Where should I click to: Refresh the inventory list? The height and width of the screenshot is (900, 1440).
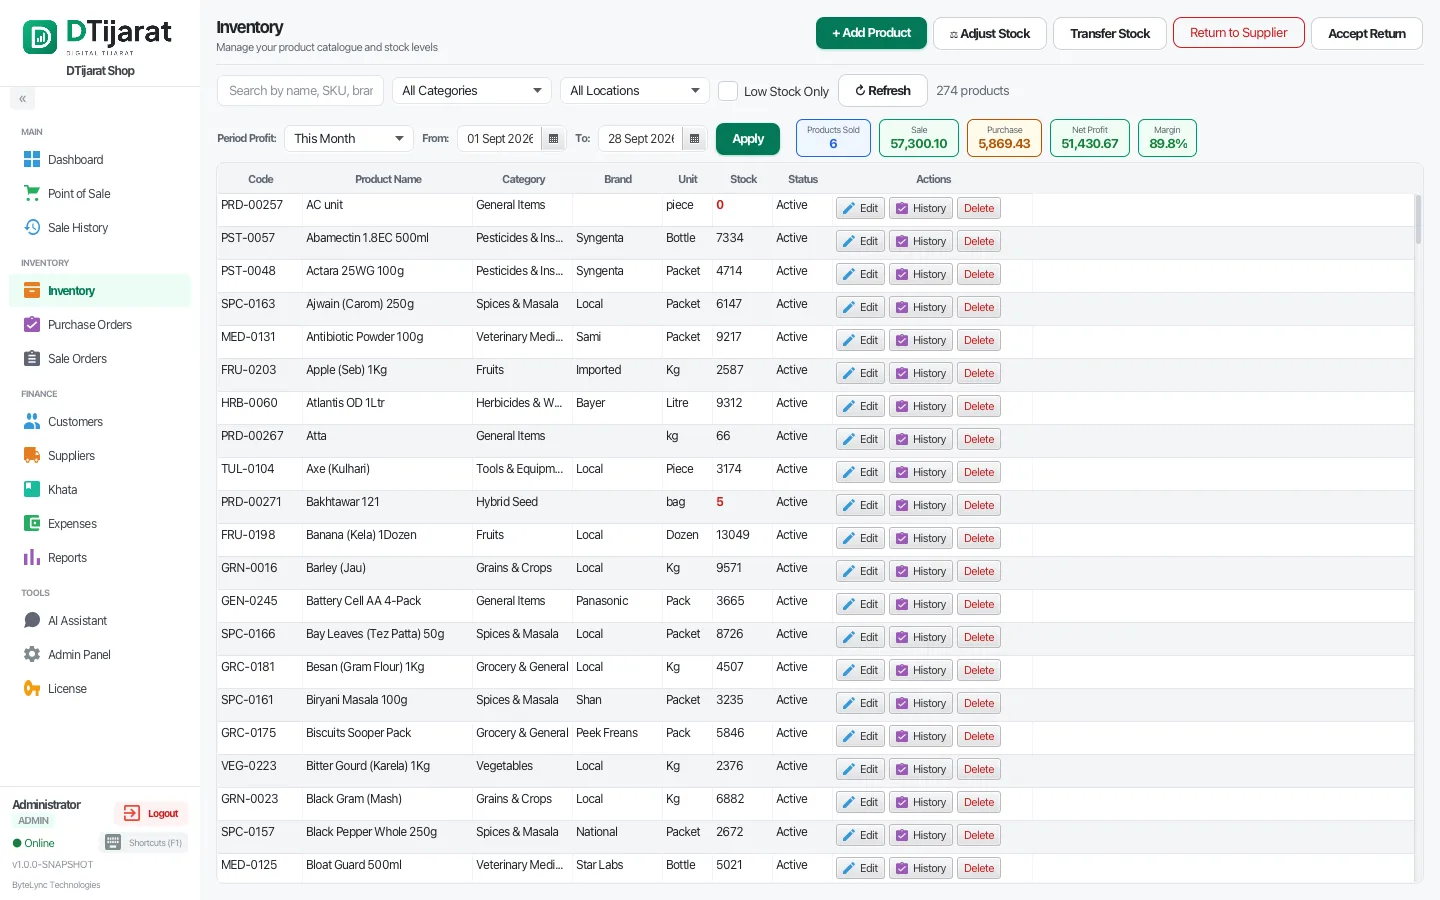(883, 91)
